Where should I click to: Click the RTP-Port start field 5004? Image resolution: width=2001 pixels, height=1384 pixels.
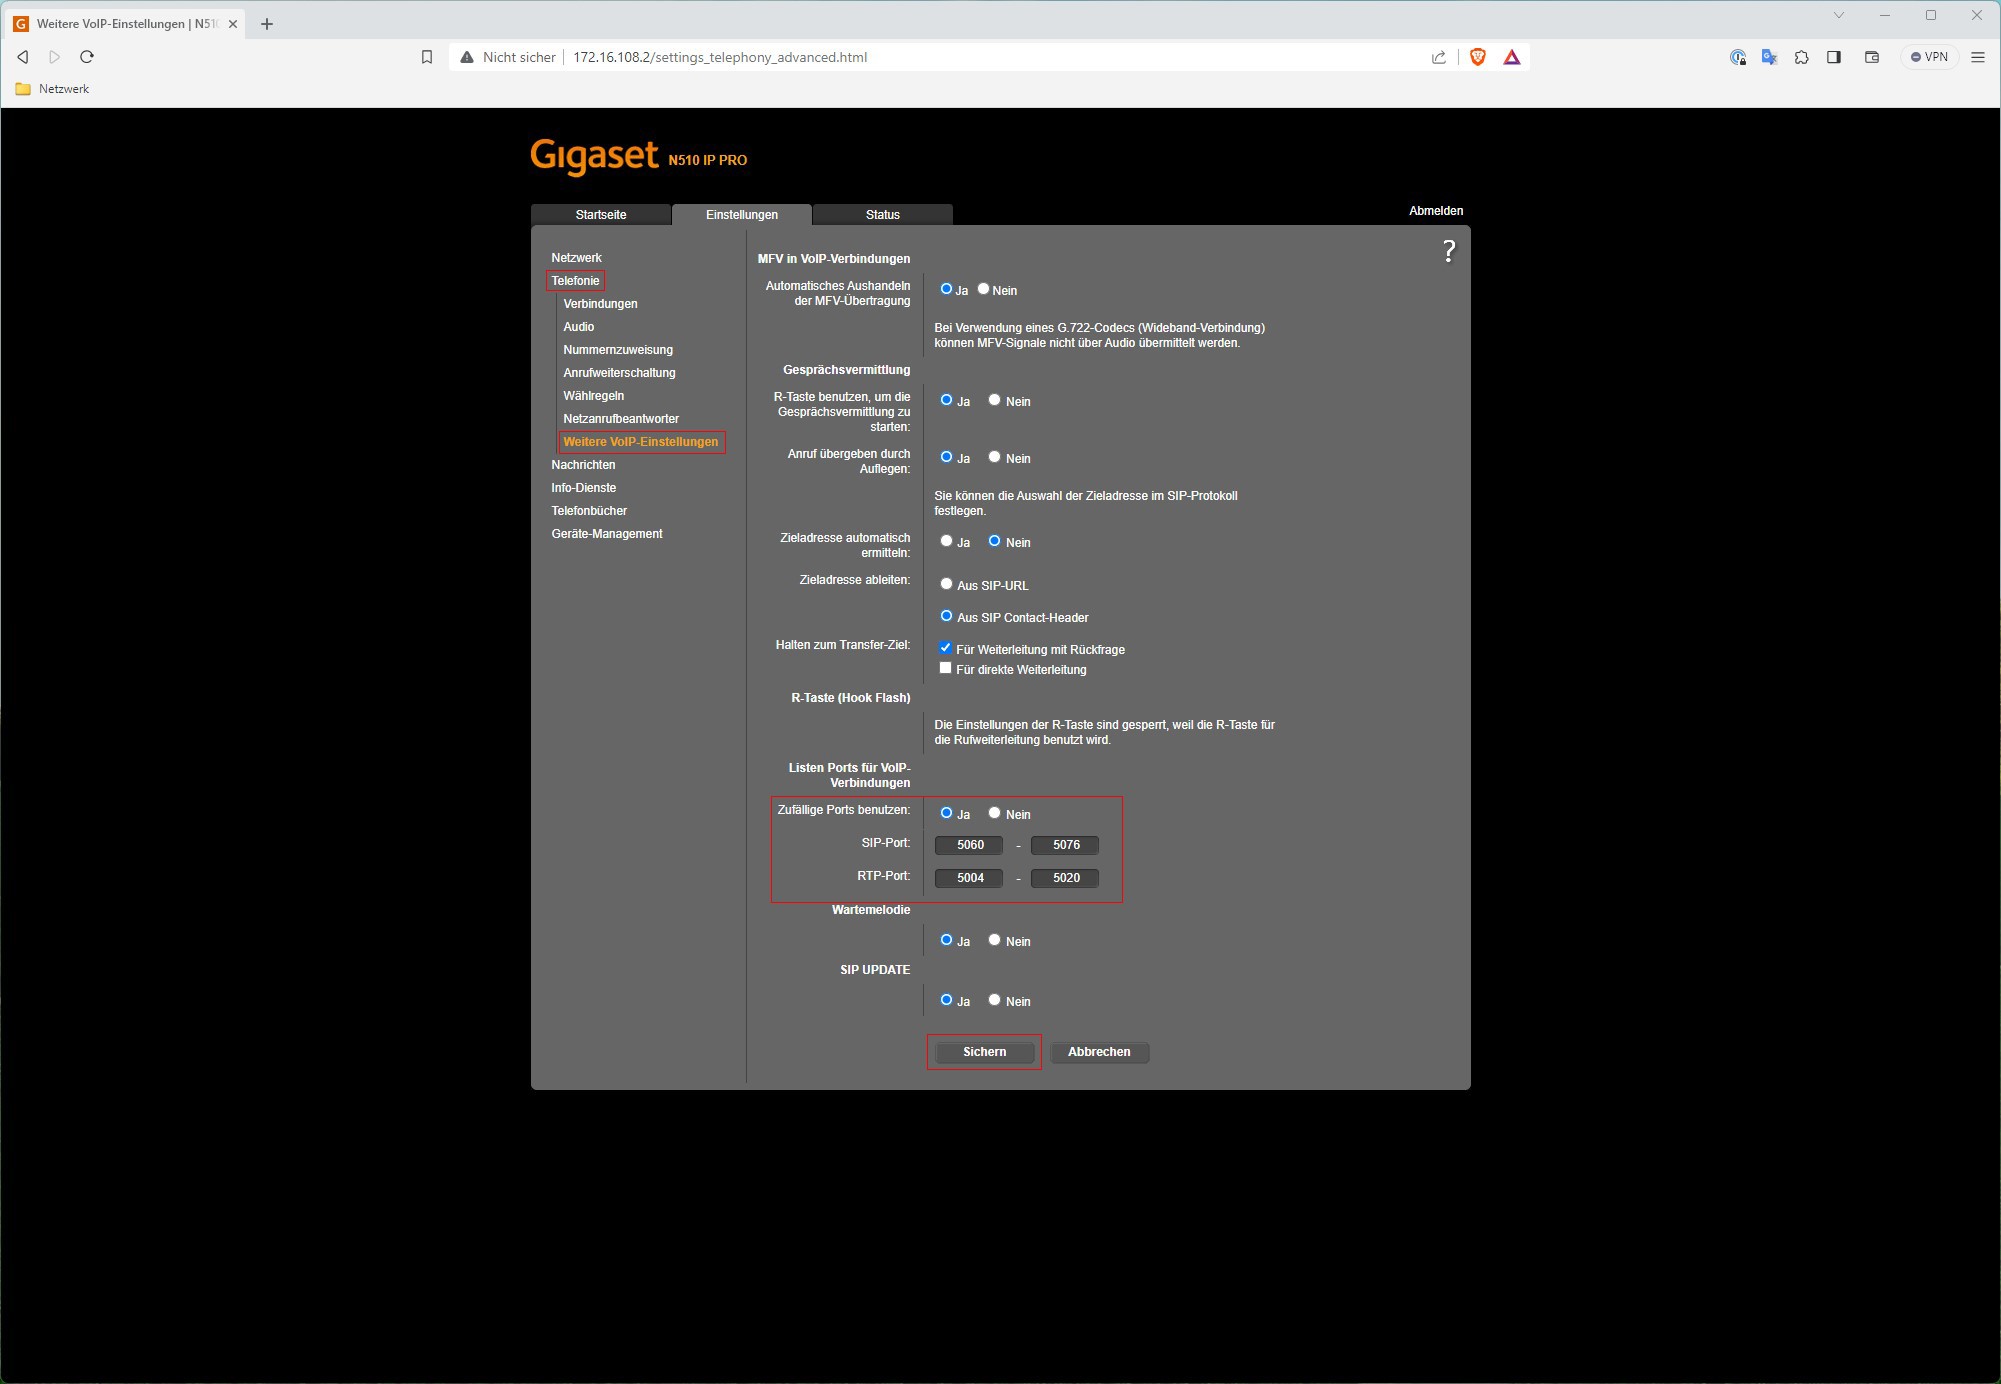click(x=969, y=878)
